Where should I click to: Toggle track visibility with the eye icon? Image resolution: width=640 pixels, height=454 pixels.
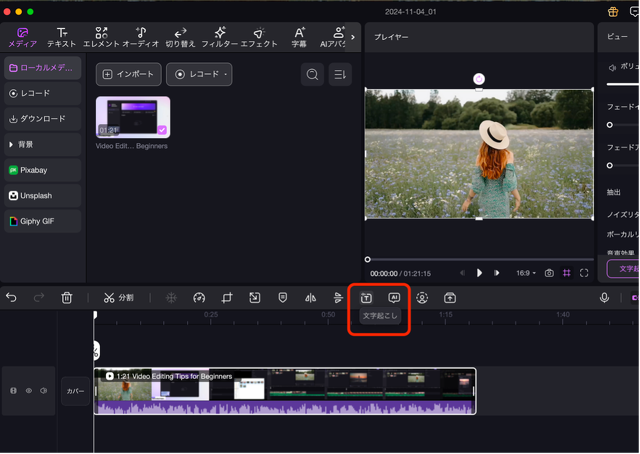point(28,391)
